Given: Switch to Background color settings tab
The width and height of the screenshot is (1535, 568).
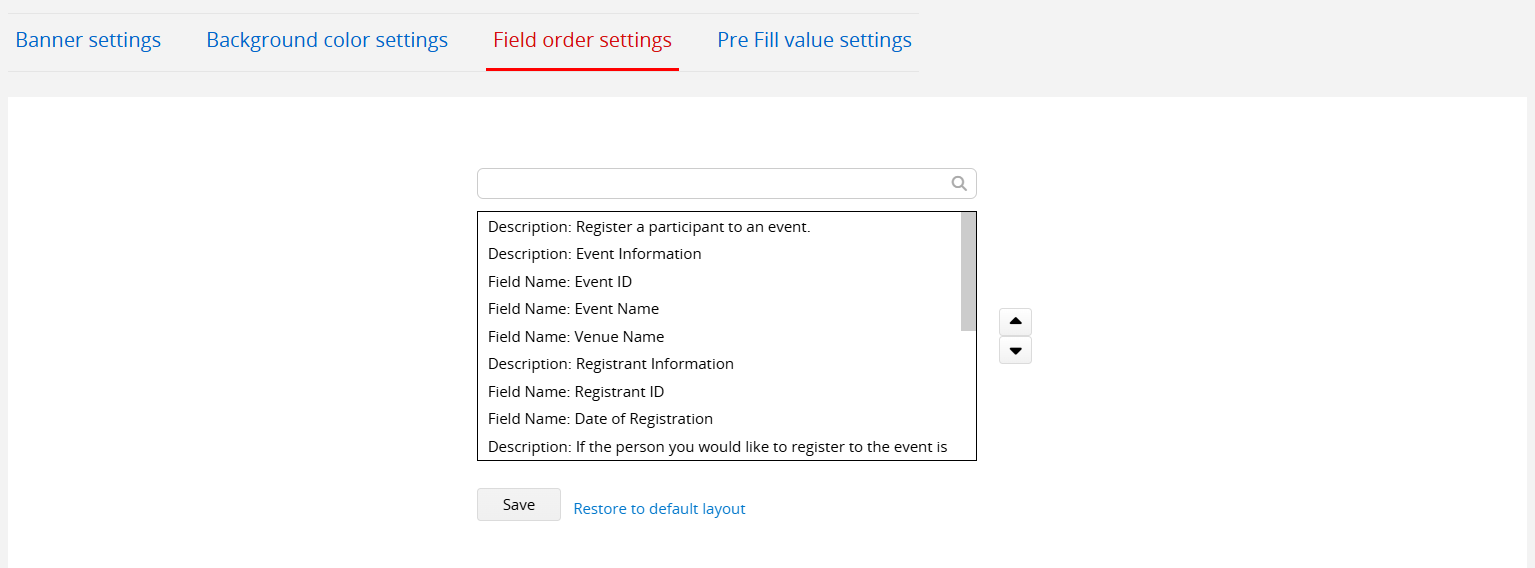Looking at the screenshot, I should point(327,41).
